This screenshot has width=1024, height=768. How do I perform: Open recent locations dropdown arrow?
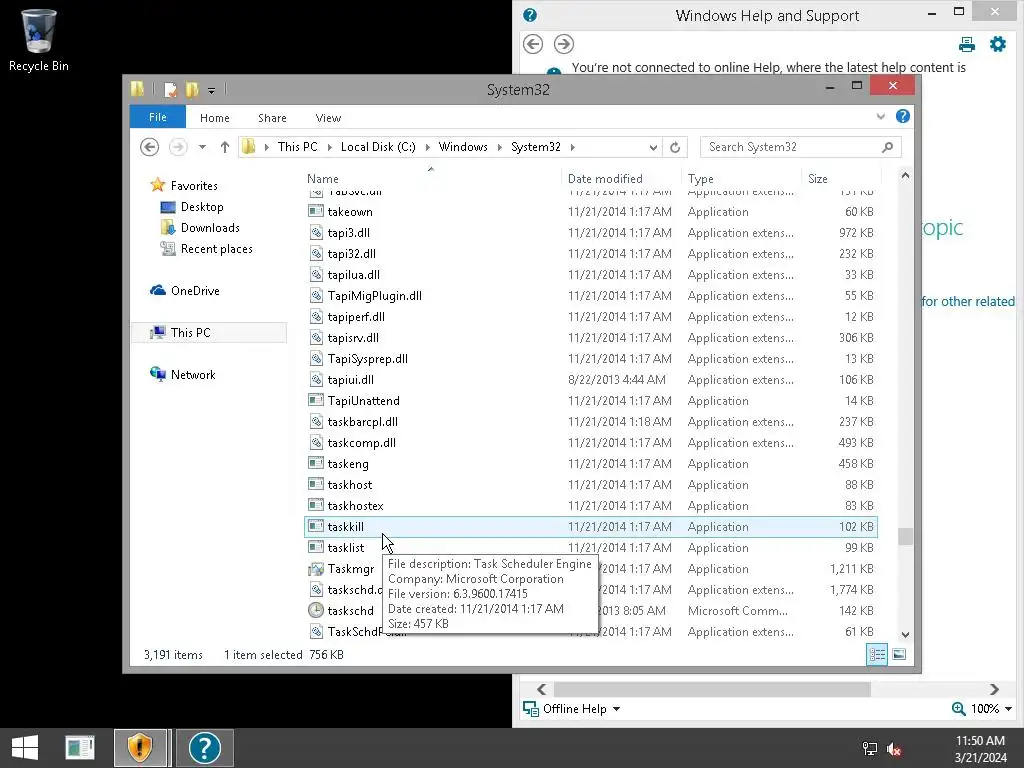click(x=202, y=147)
